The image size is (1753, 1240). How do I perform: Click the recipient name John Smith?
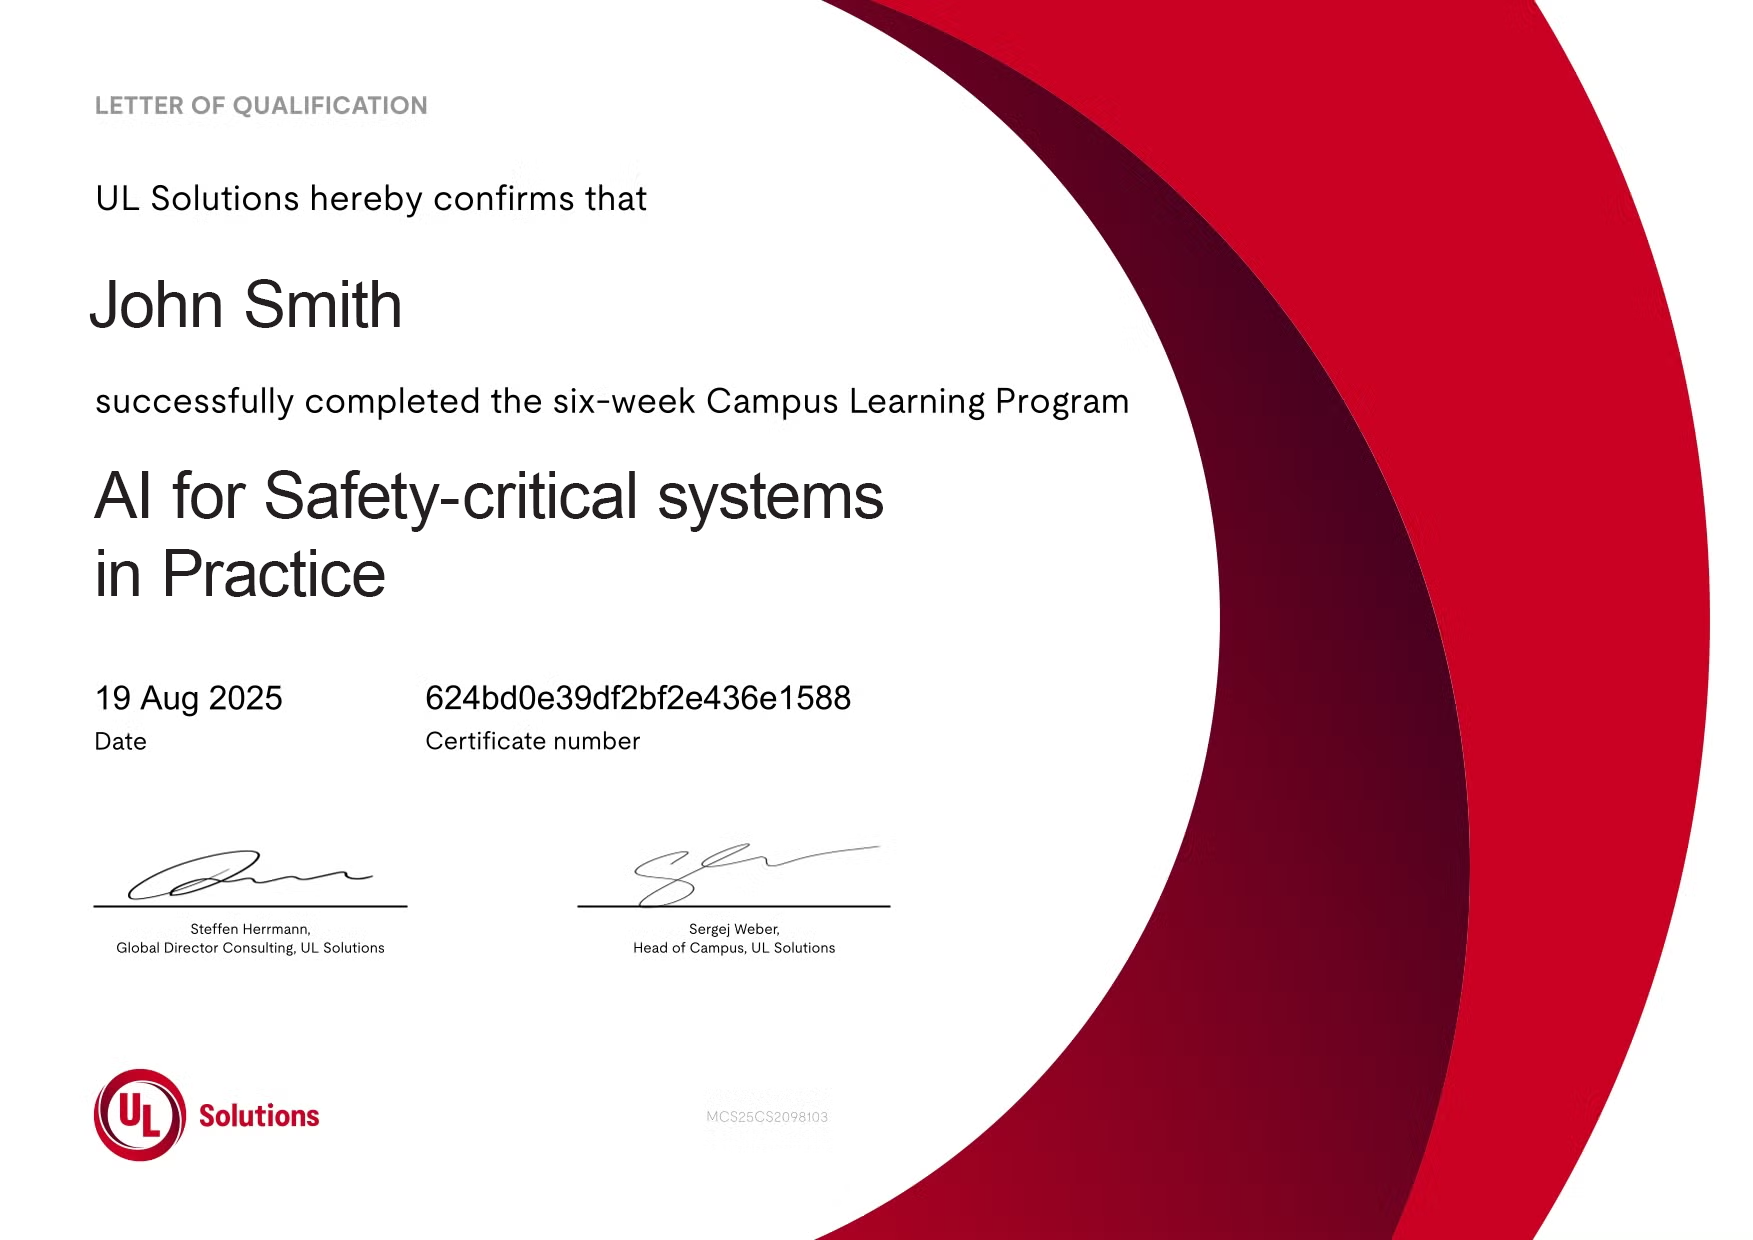point(246,304)
